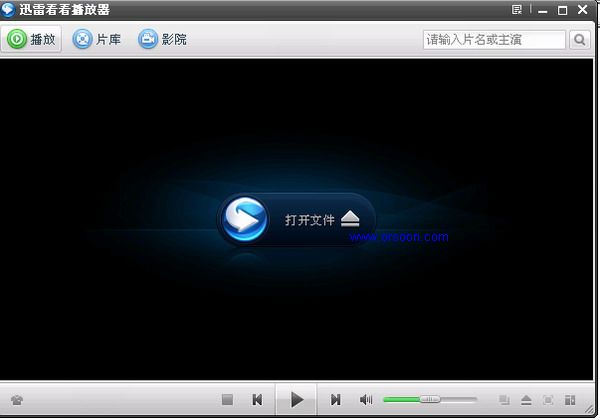Click the t-shirt skin icon at bottom left

(17, 400)
